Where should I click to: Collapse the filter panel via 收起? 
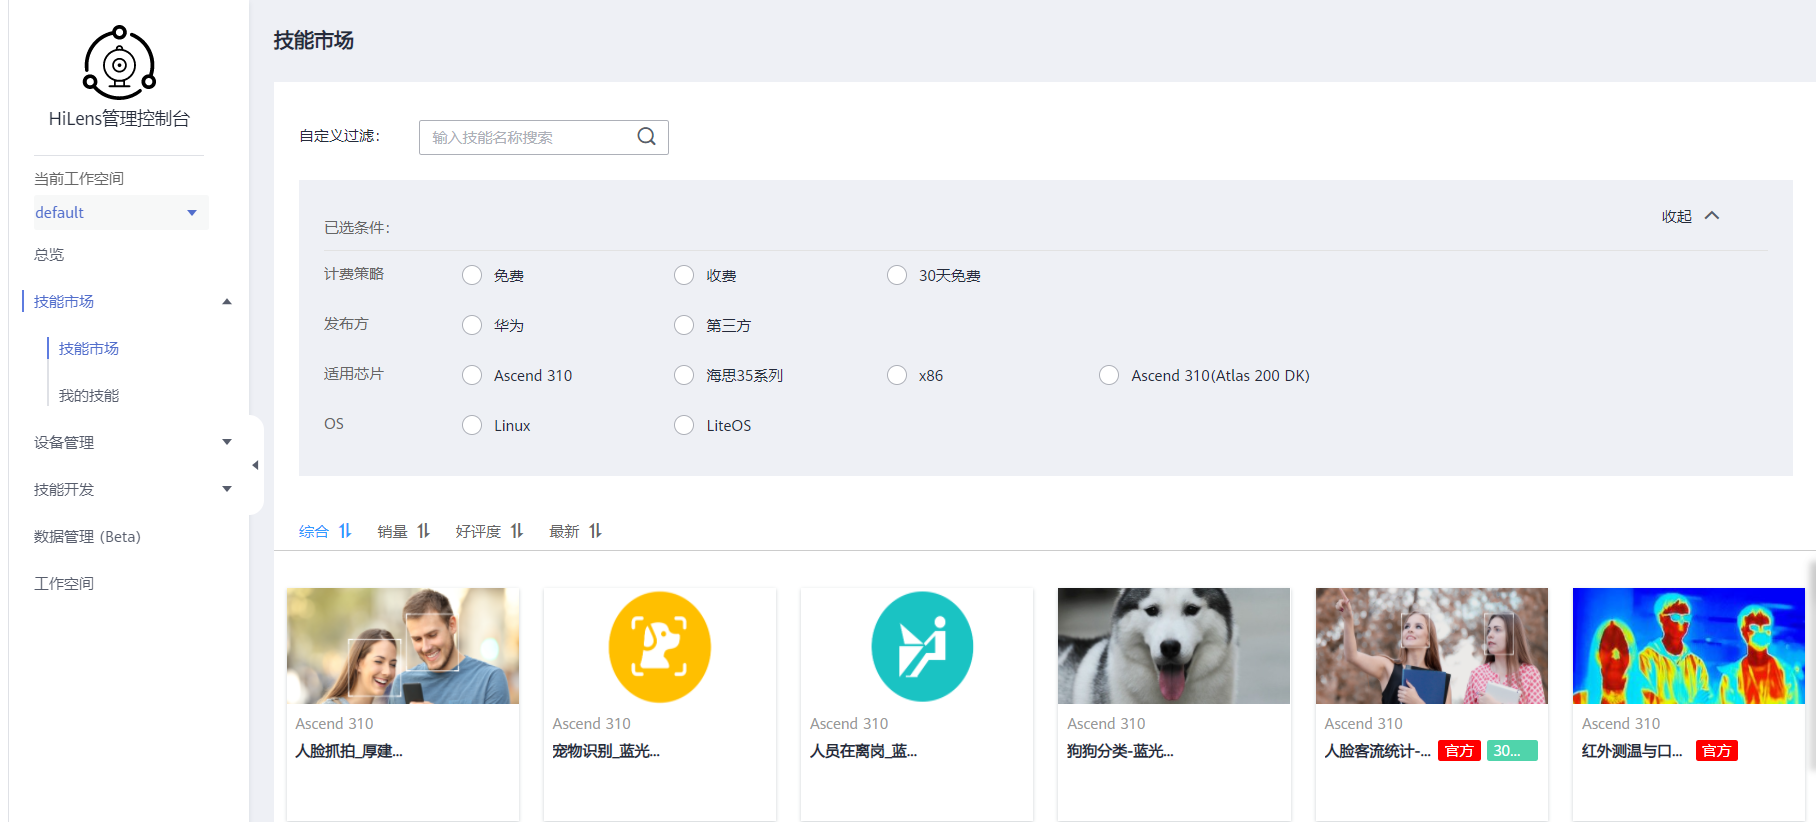1677,216
